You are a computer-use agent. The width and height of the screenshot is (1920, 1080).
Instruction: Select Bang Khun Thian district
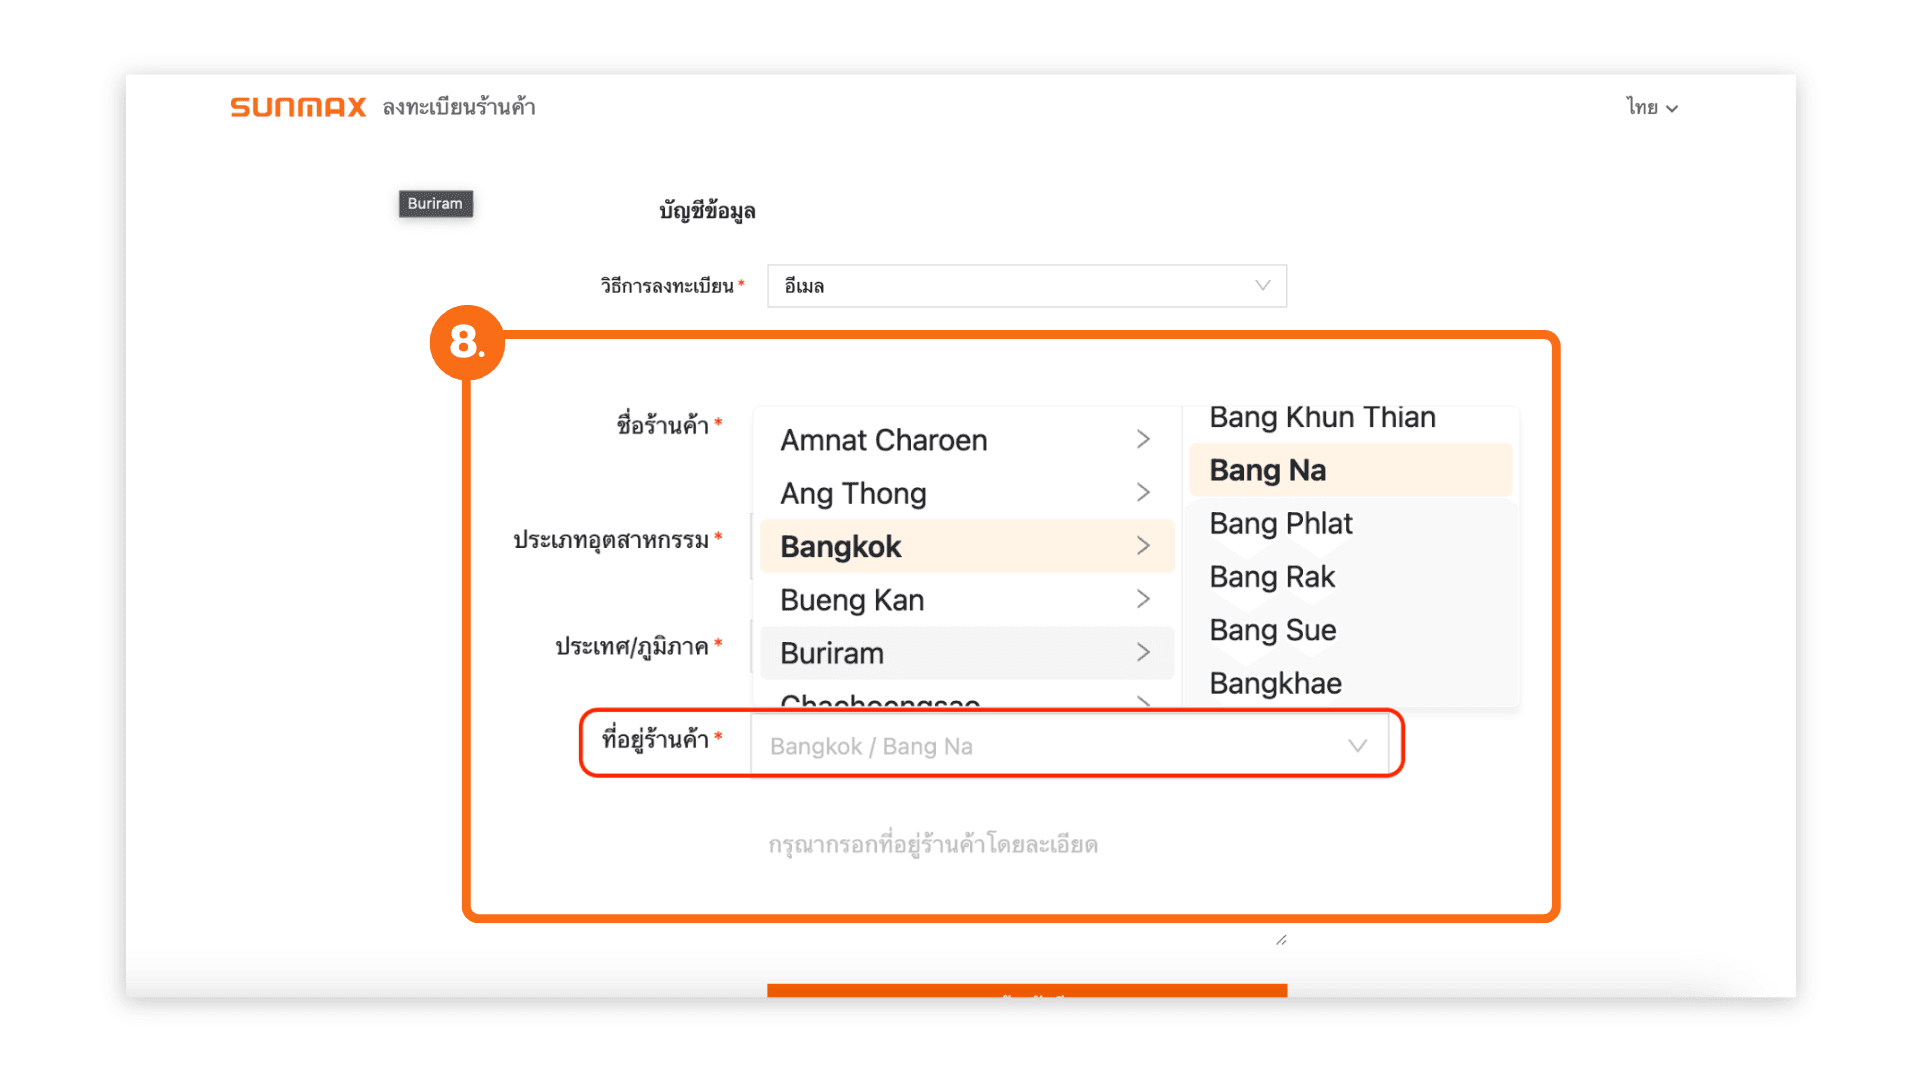[1322, 418]
